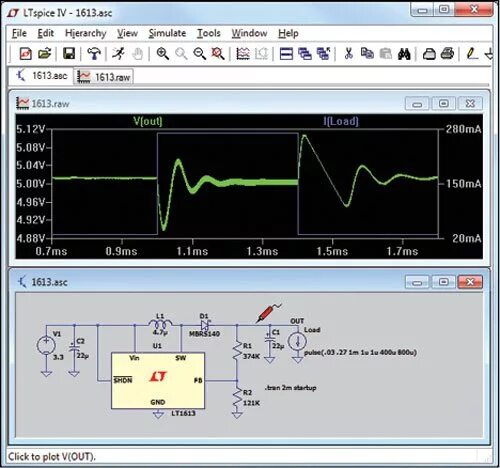
Task: Click the 280mA right axis label
Action: coord(464,129)
